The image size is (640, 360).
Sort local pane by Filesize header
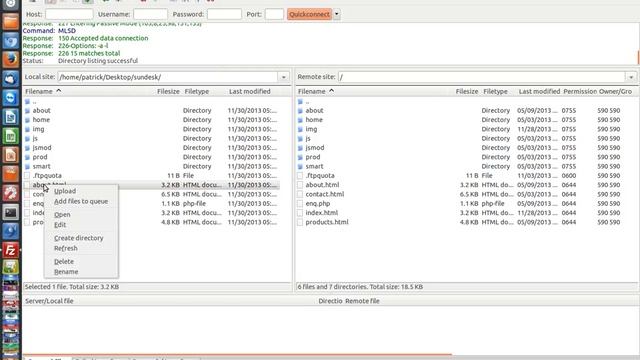click(168, 91)
